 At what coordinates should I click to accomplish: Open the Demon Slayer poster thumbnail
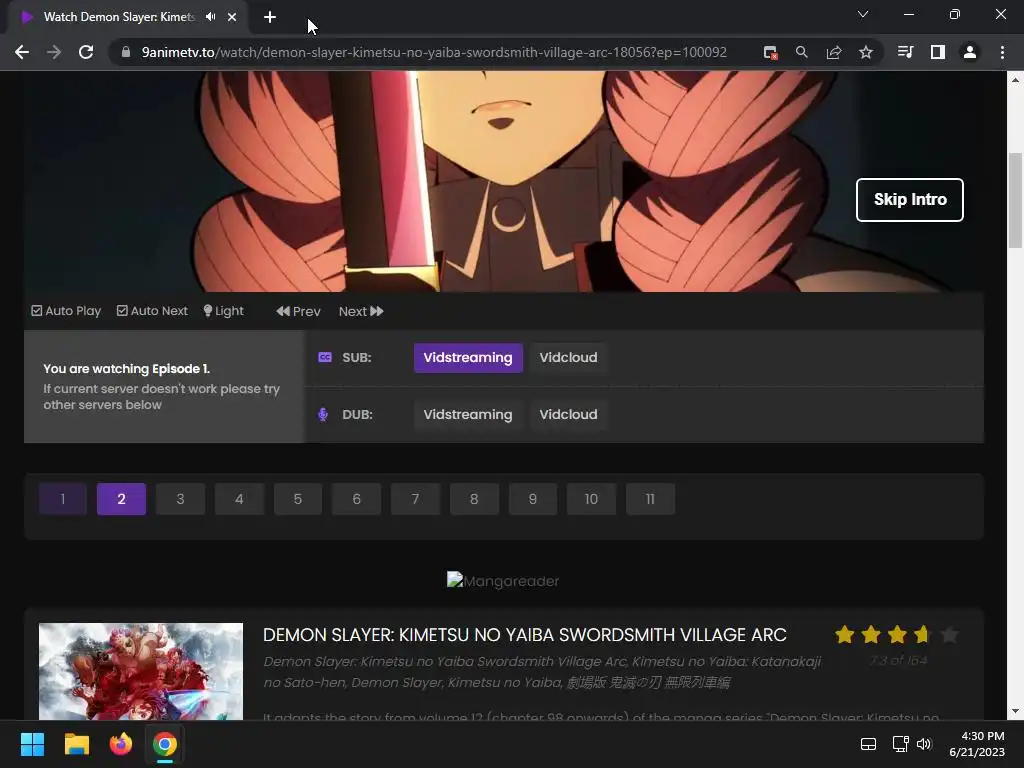(140, 671)
